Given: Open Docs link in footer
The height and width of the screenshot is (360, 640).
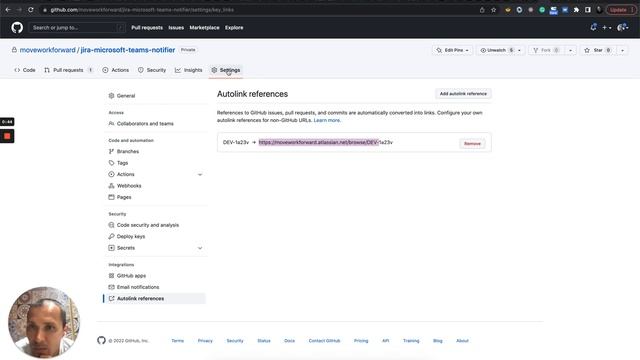Looking at the screenshot, I should pos(289,340).
